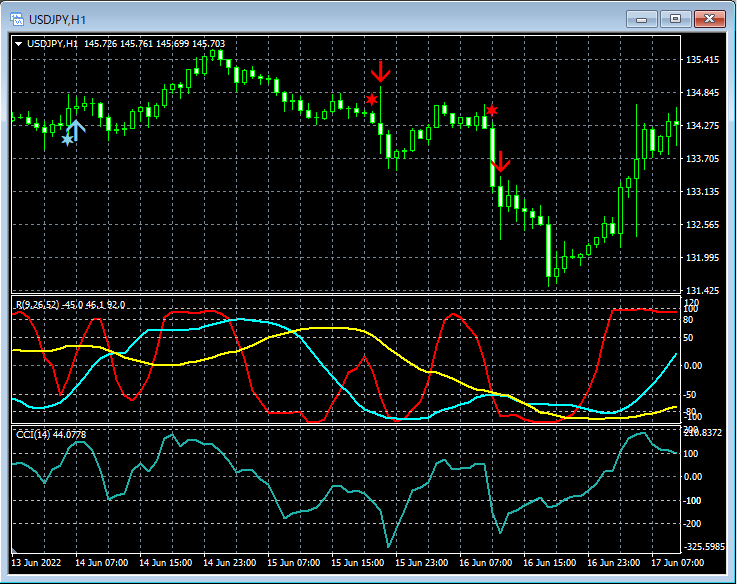
Task: Maximize the USDJPY,H1 chart window
Action: pos(676,19)
